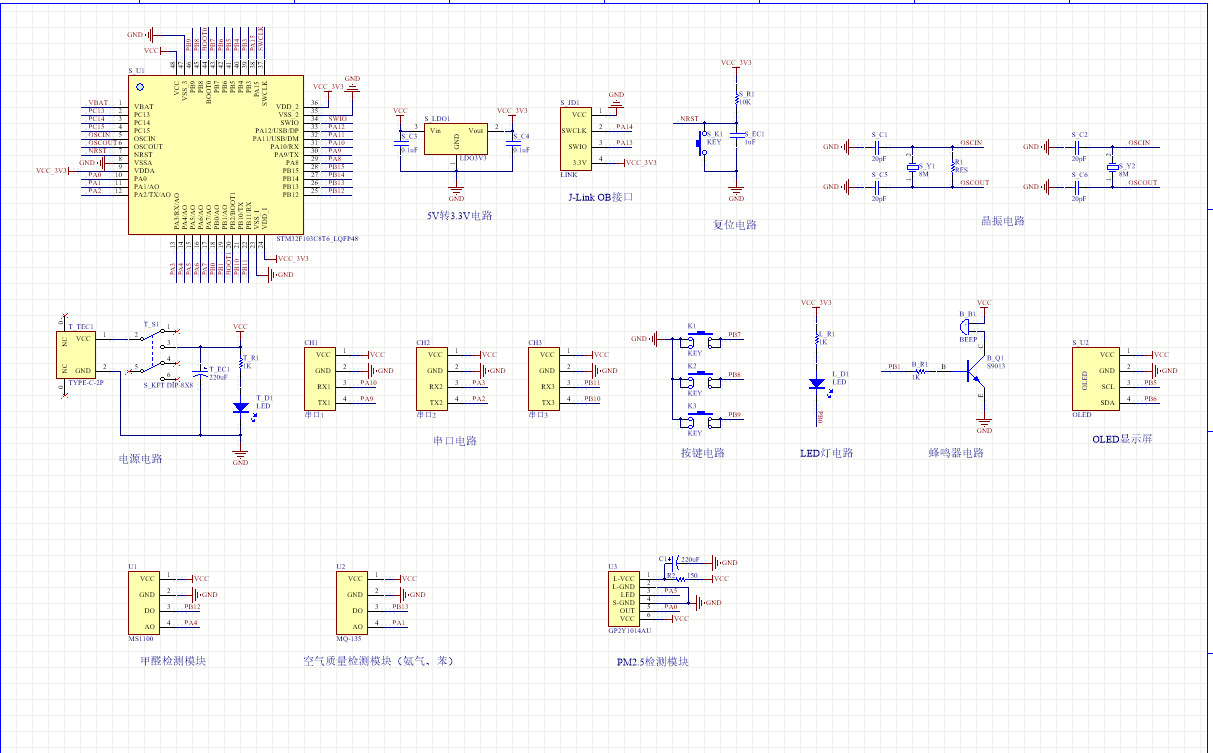Select the '晶振电路' caption text
This screenshot has width=1213, height=753.
click(1002, 221)
